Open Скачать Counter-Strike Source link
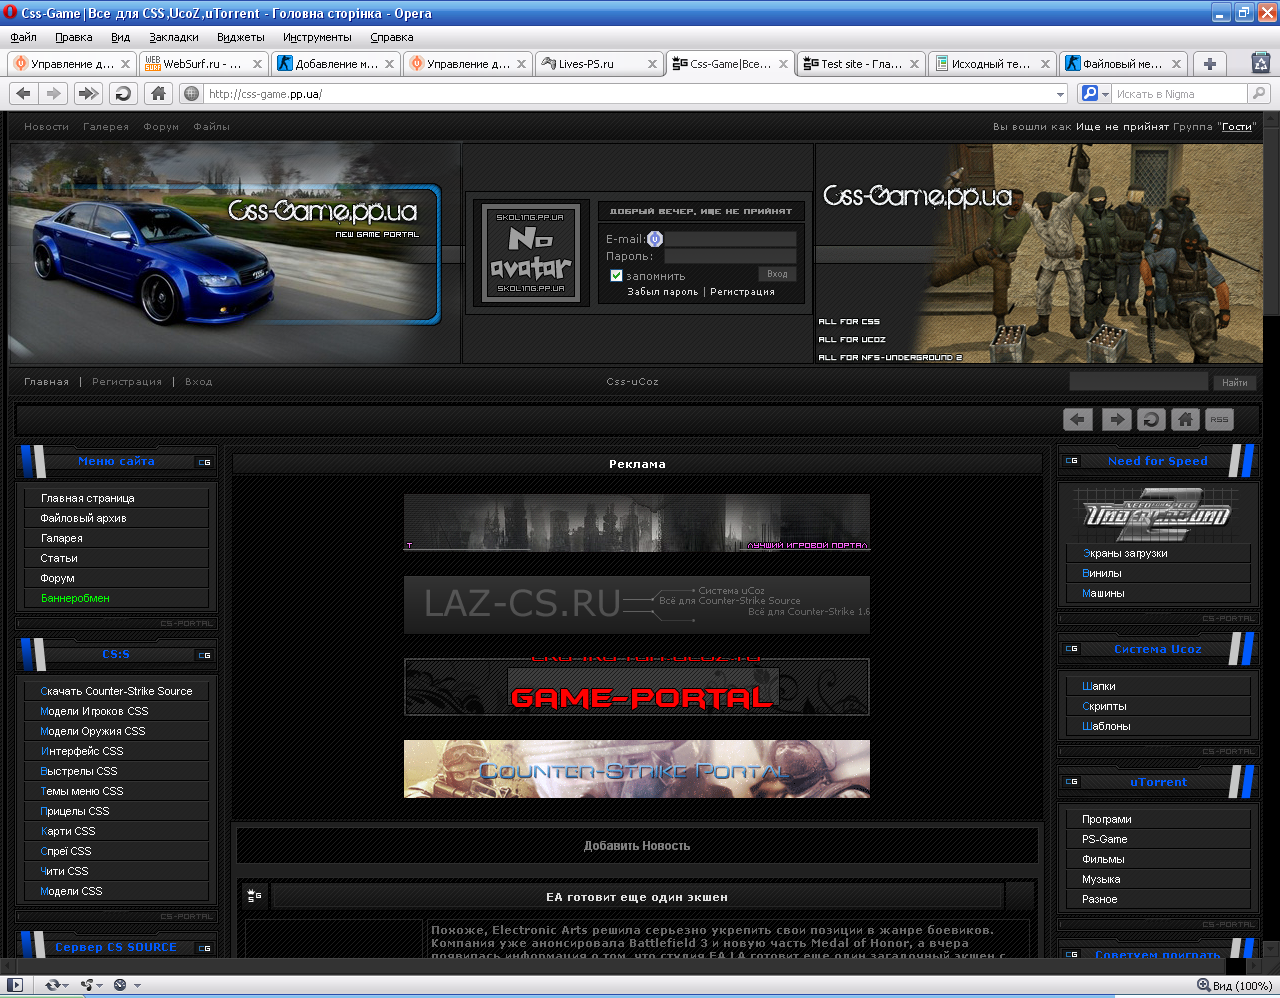This screenshot has width=1280, height=998. pos(116,691)
